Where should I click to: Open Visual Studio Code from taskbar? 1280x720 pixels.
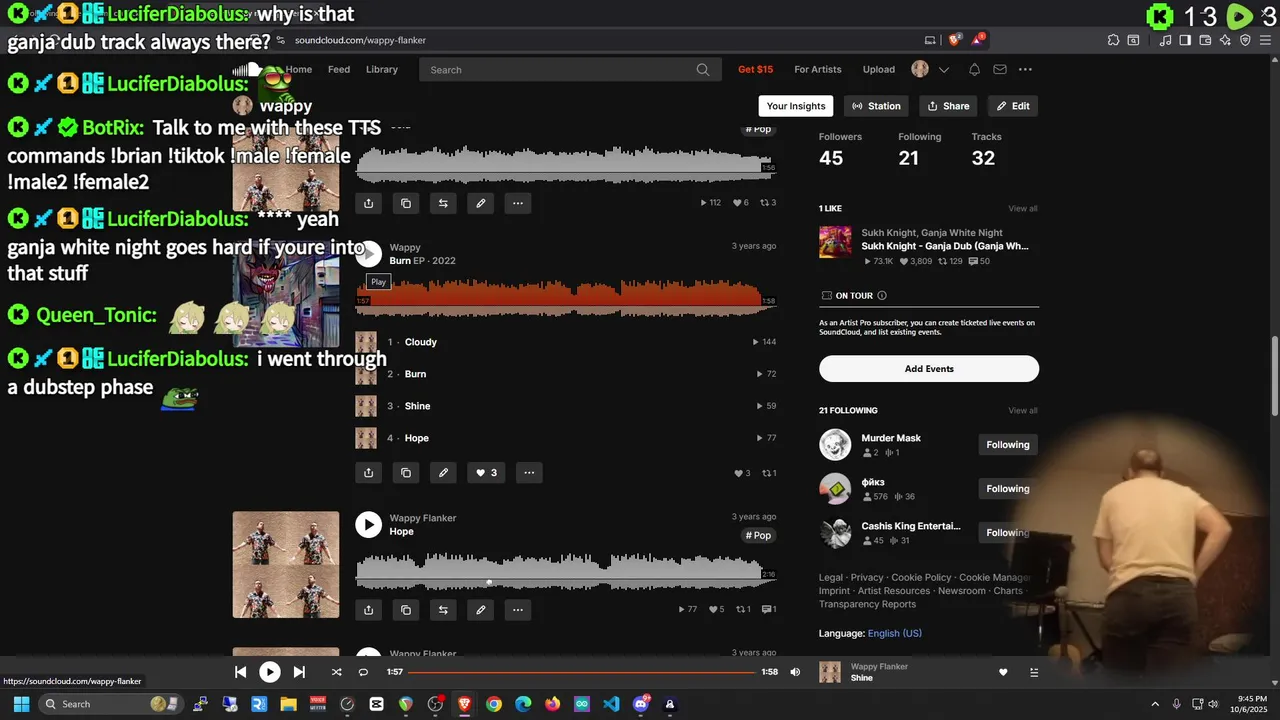(611, 704)
